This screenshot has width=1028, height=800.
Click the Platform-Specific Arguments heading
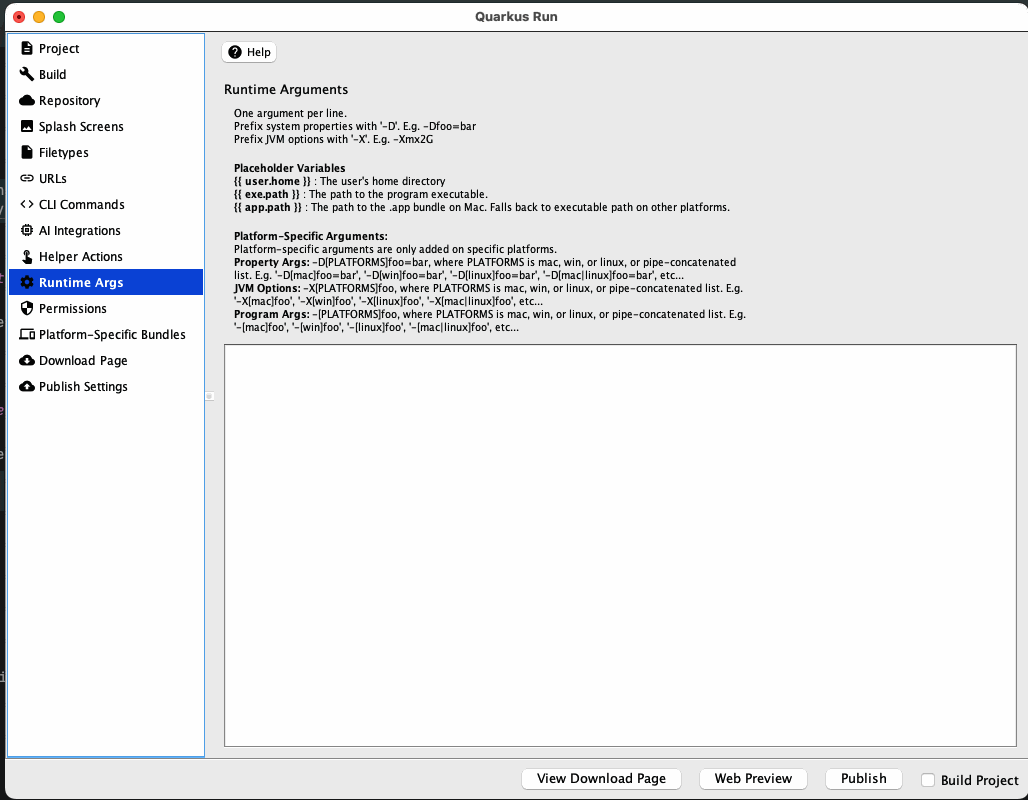click(311, 236)
